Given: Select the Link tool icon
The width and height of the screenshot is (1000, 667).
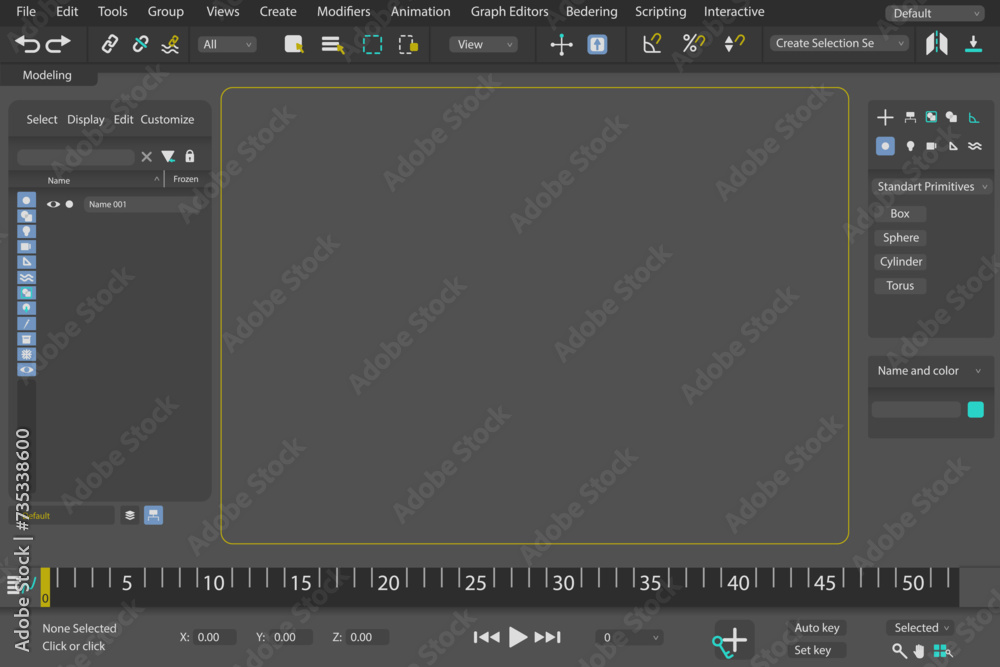Looking at the screenshot, I should [110, 44].
